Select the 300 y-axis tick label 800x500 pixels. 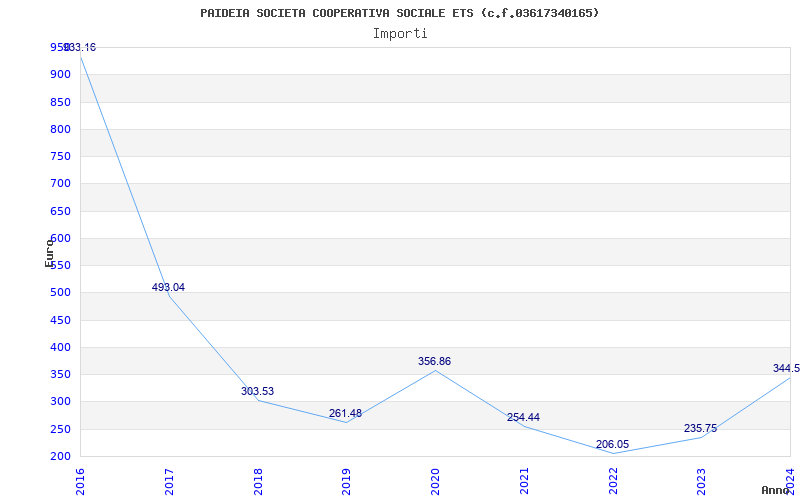click(60, 402)
